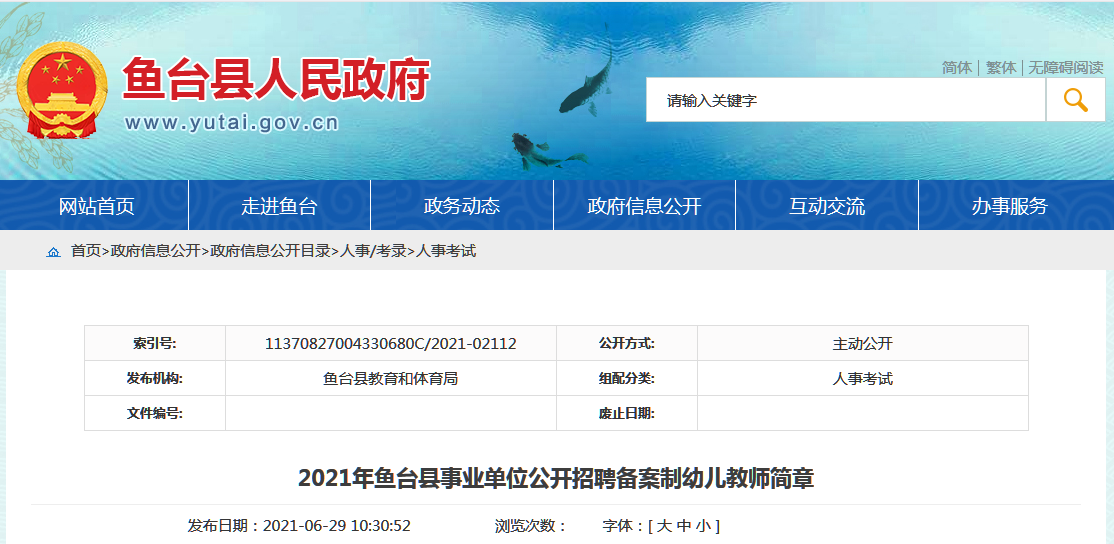Click the 主动公开 table cell

click(862, 344)
